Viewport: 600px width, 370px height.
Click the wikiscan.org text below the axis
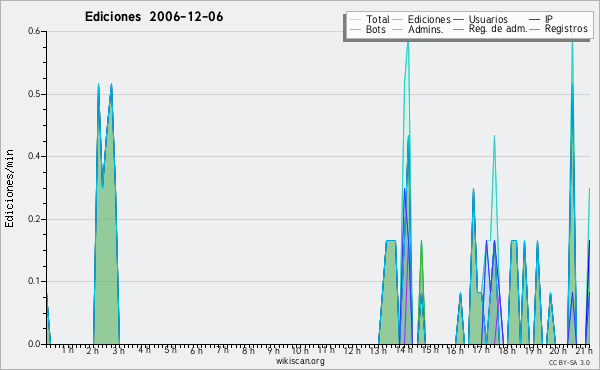click(300, 361)
